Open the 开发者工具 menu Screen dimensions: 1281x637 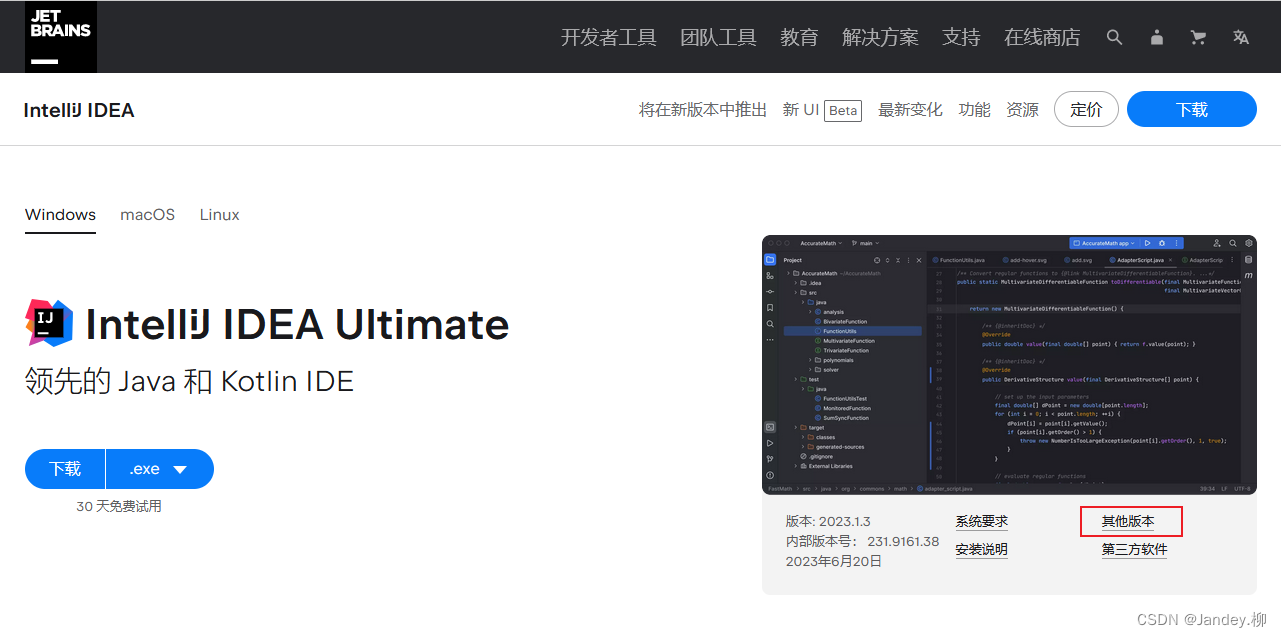[608, 37]
